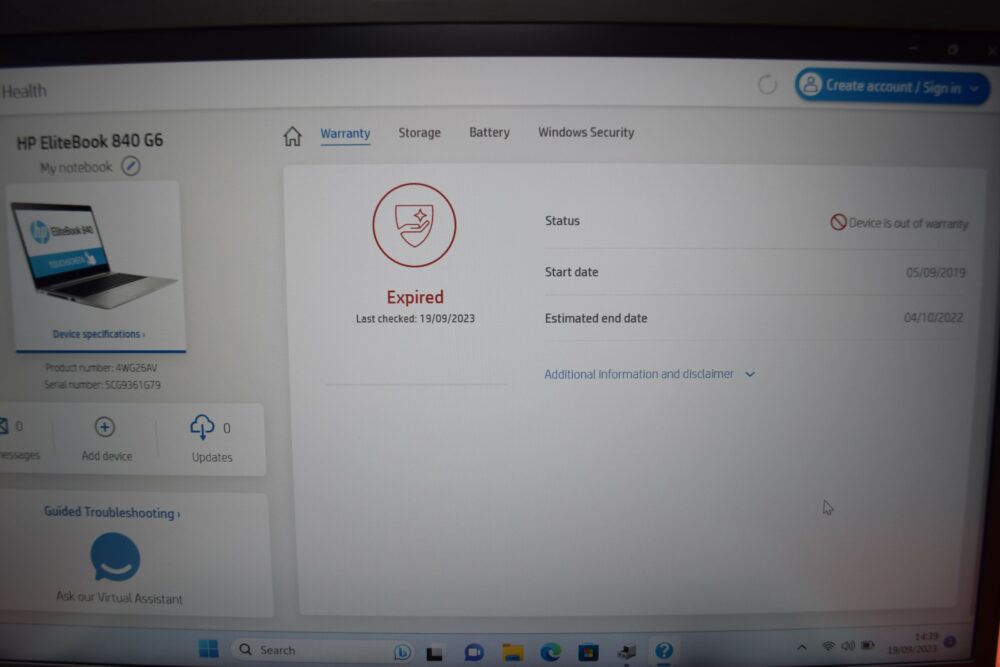Open the Windows Security tab
This screenshot has width=1000, height=667.
point(586,132)
